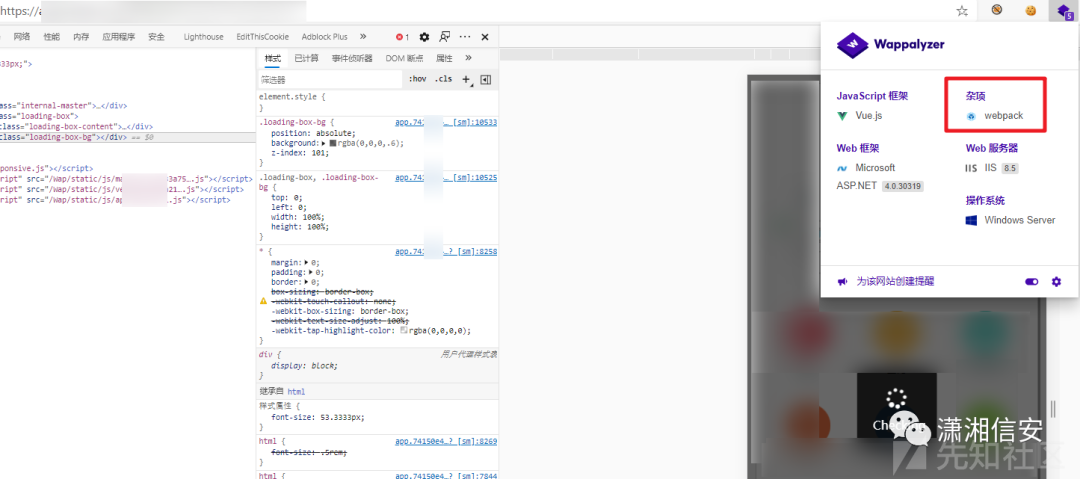Focus the 筛选器 filter input

click(331, 80)
